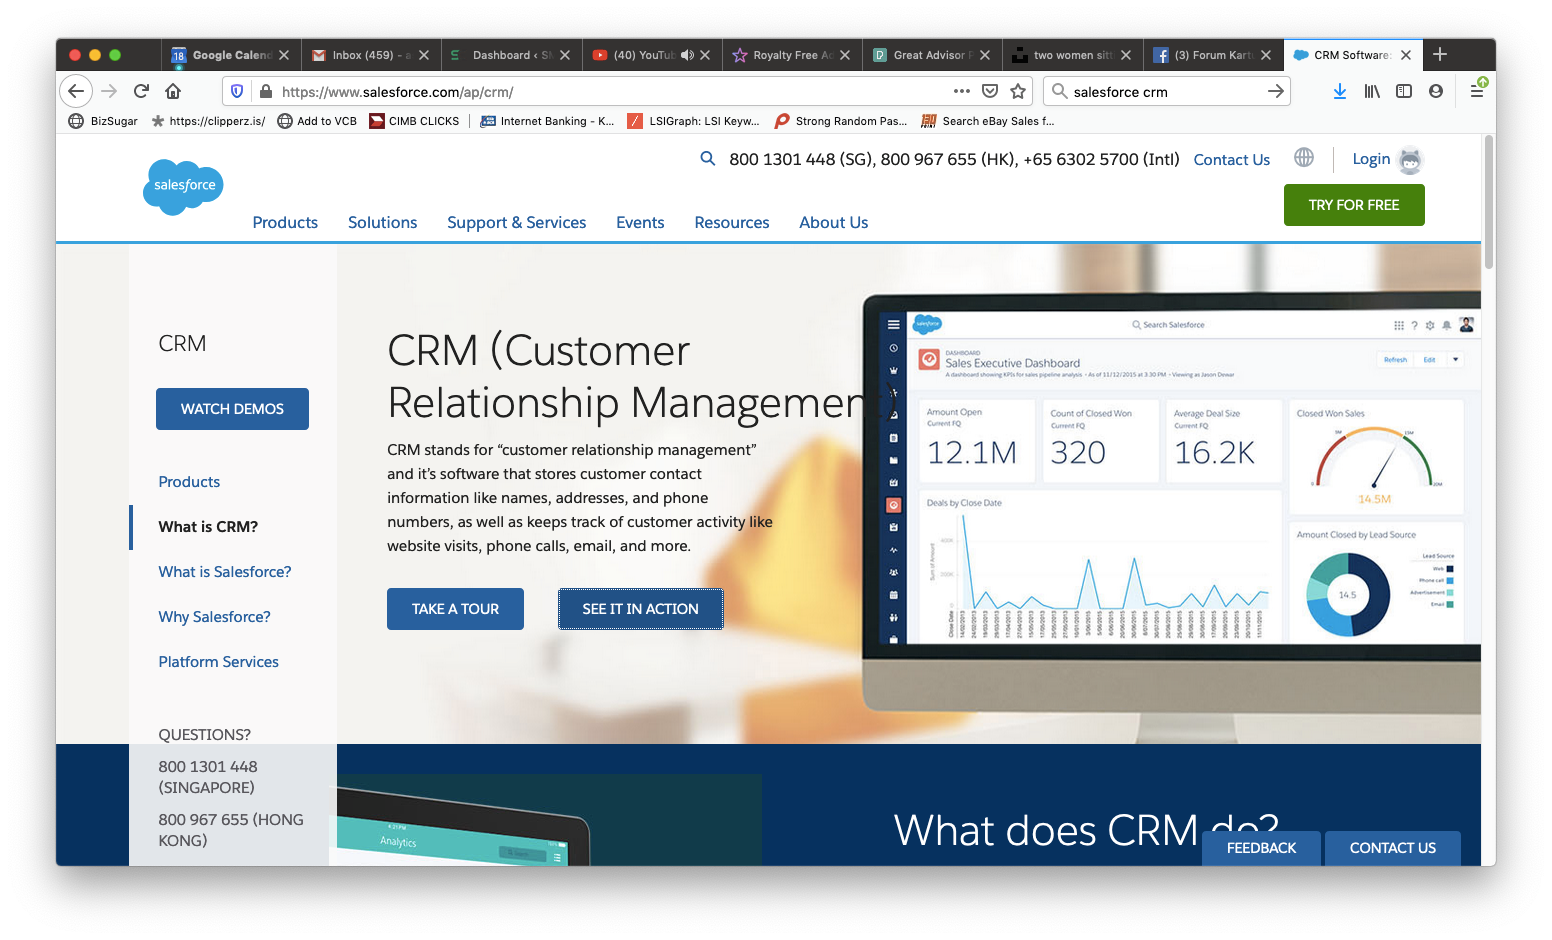
Task: Click the Astro avatar beside Login
Action: (1410, 159)
